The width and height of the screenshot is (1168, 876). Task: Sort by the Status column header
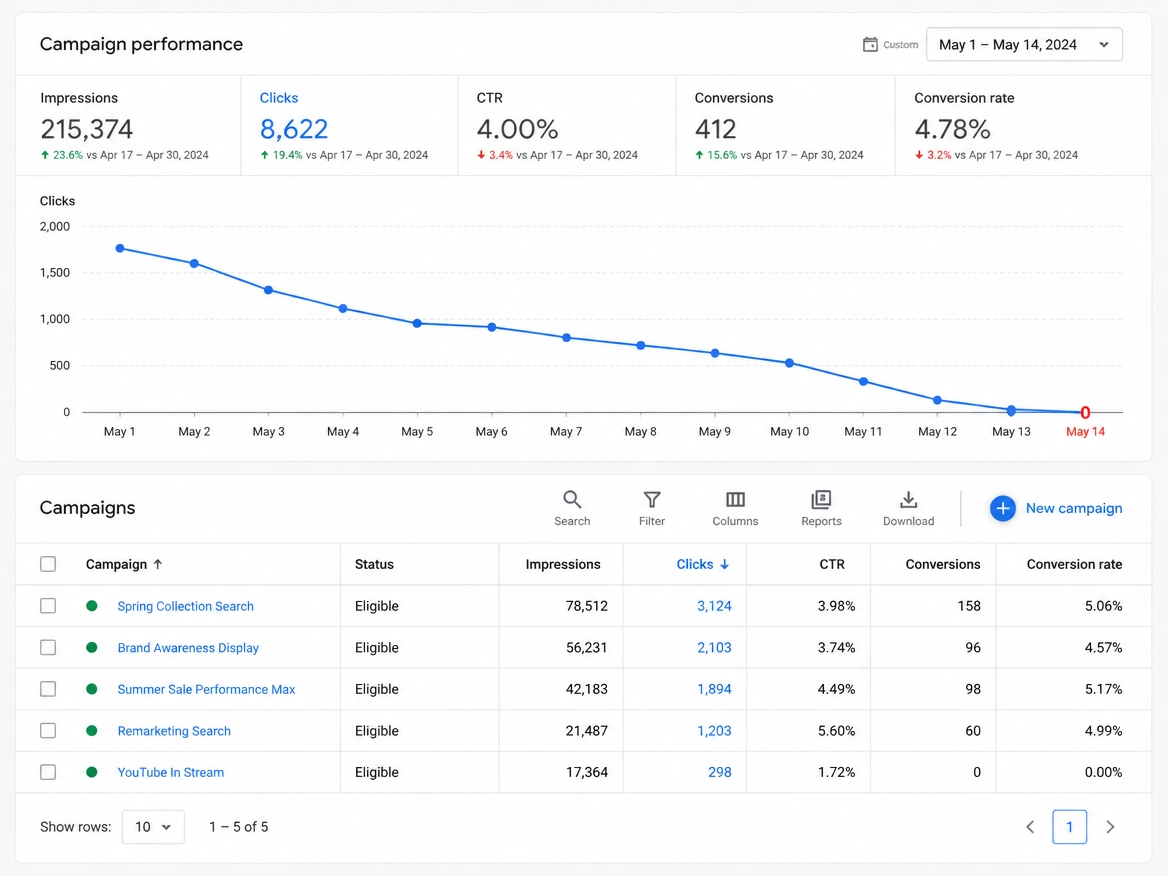(374, 564)
